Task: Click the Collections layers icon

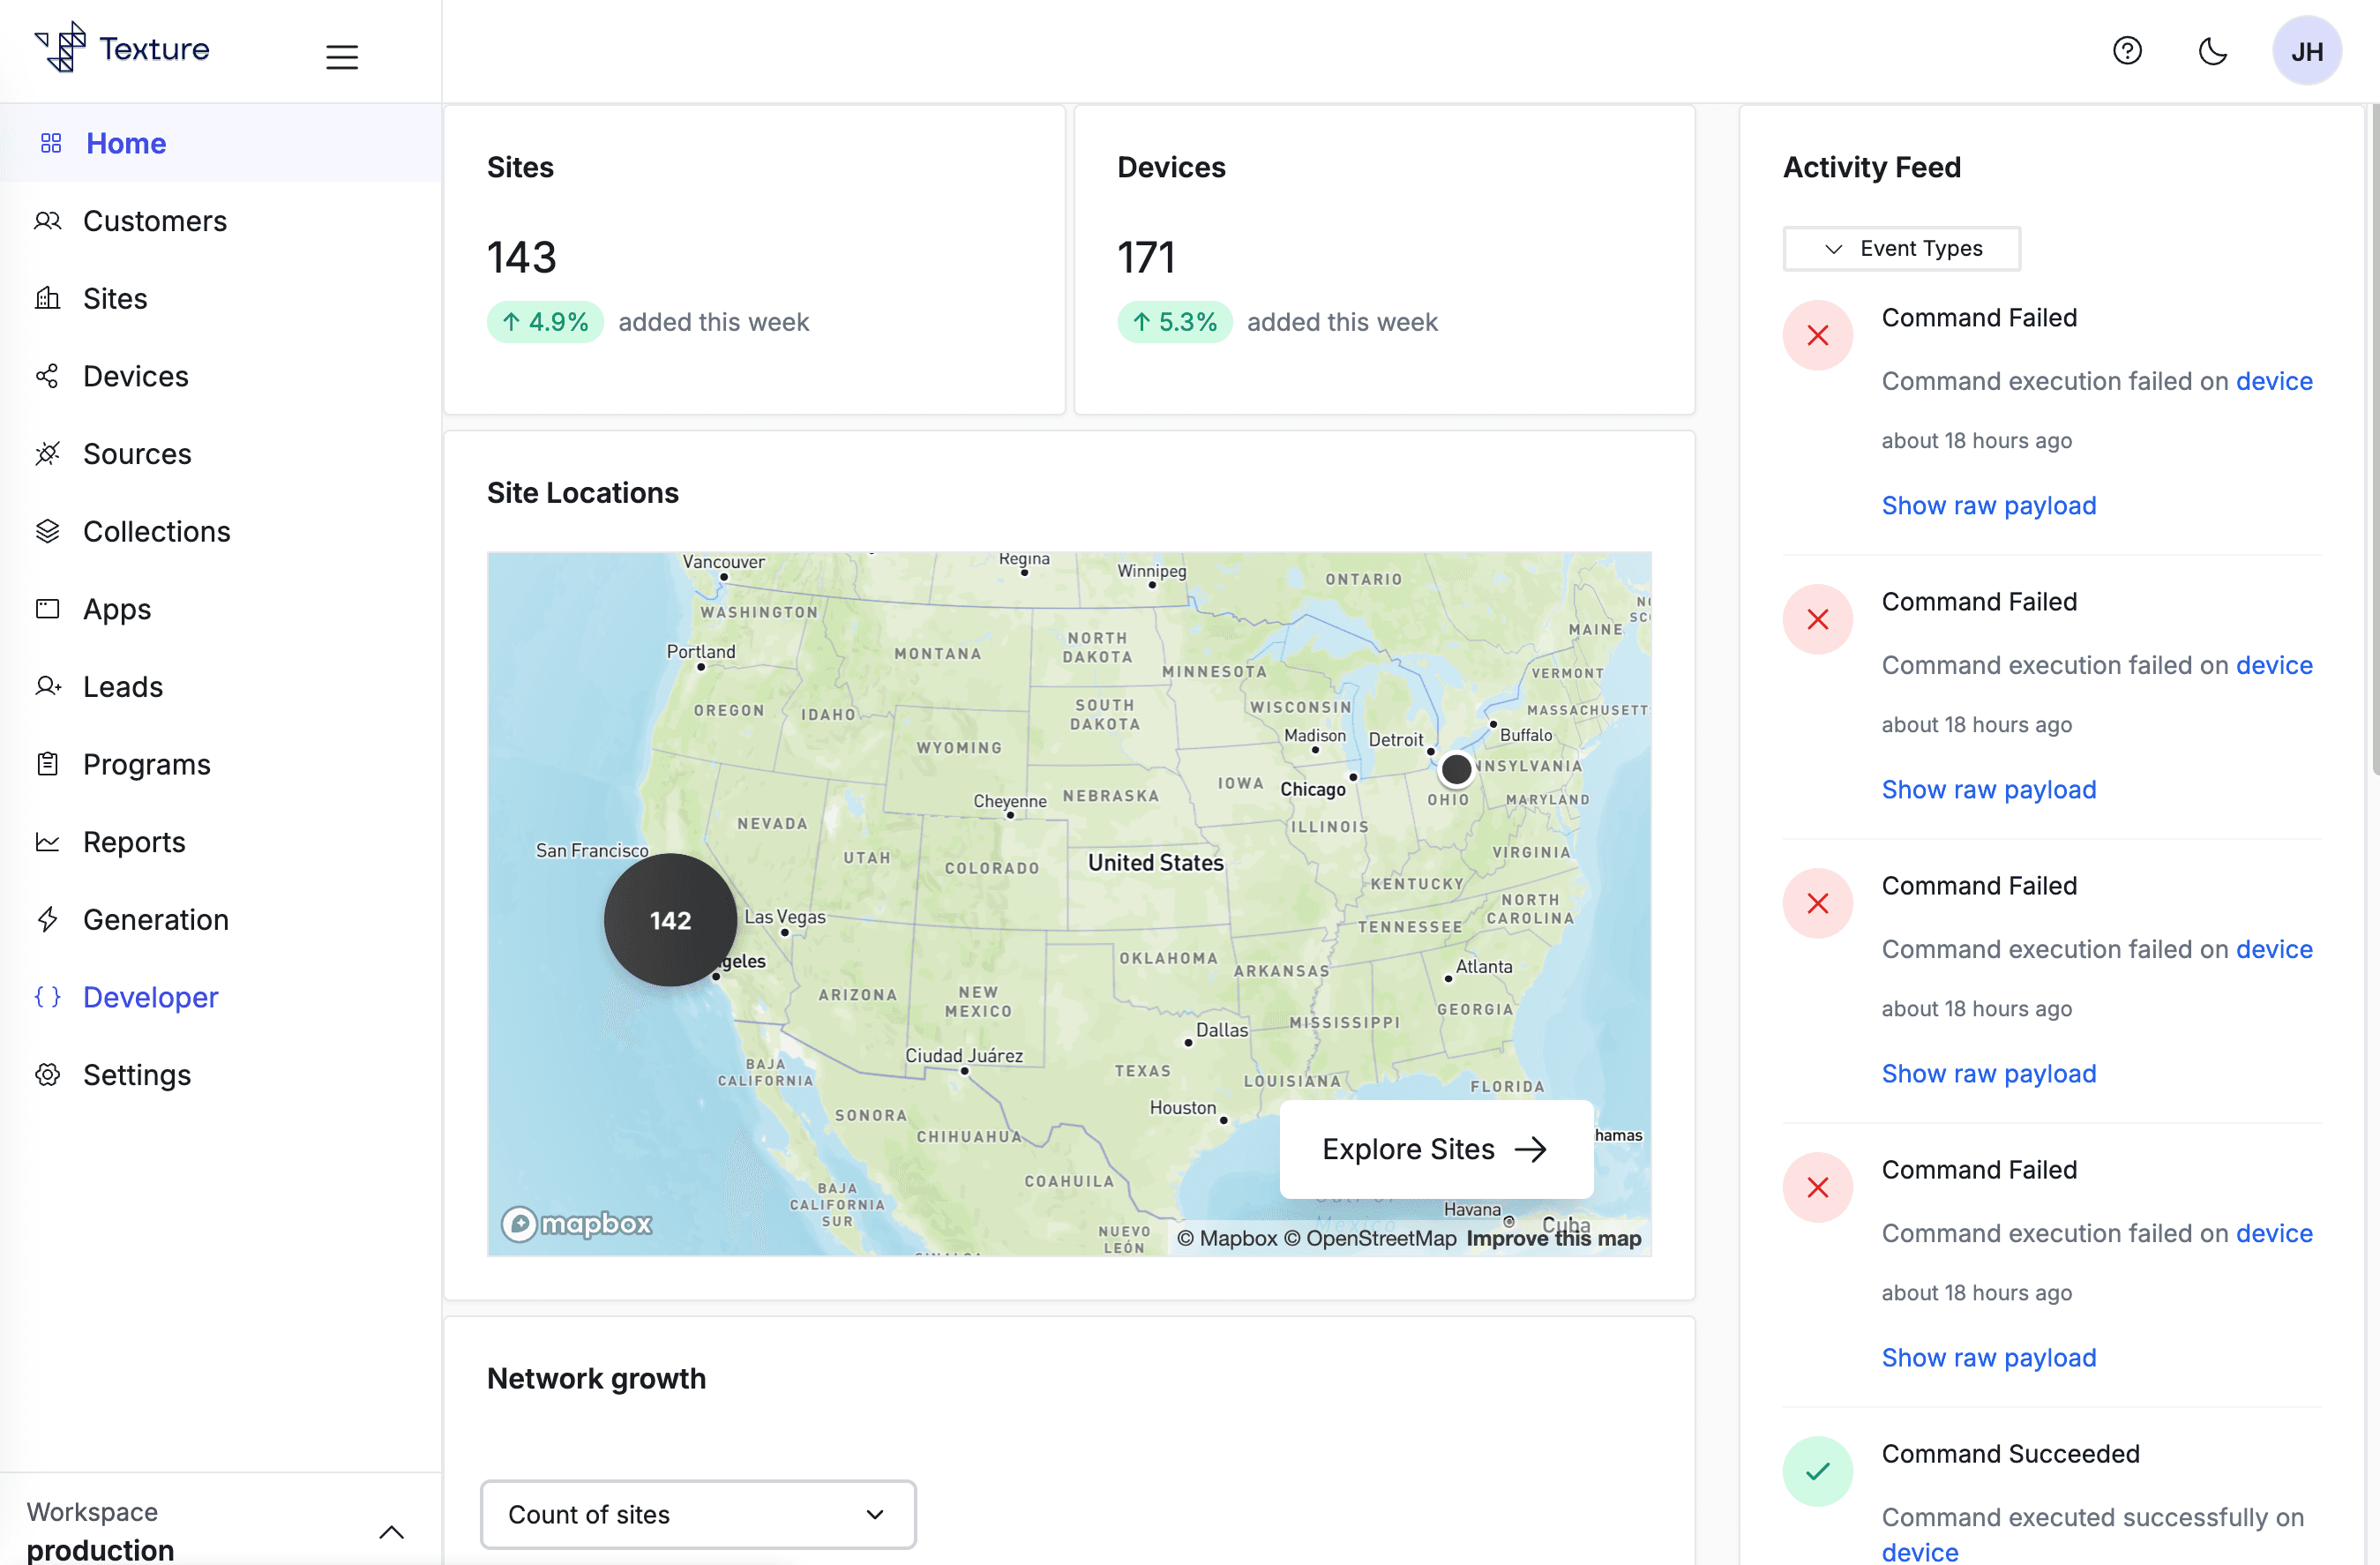Action: [48, 531]
